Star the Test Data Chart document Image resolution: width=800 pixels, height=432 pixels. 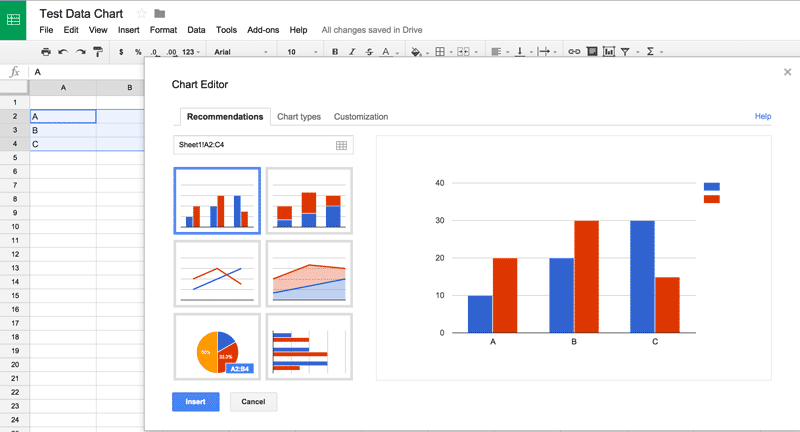pyautogui.click(x=141, y=14)
